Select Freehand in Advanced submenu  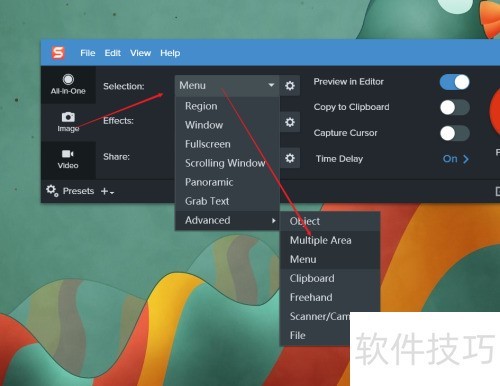330,297
